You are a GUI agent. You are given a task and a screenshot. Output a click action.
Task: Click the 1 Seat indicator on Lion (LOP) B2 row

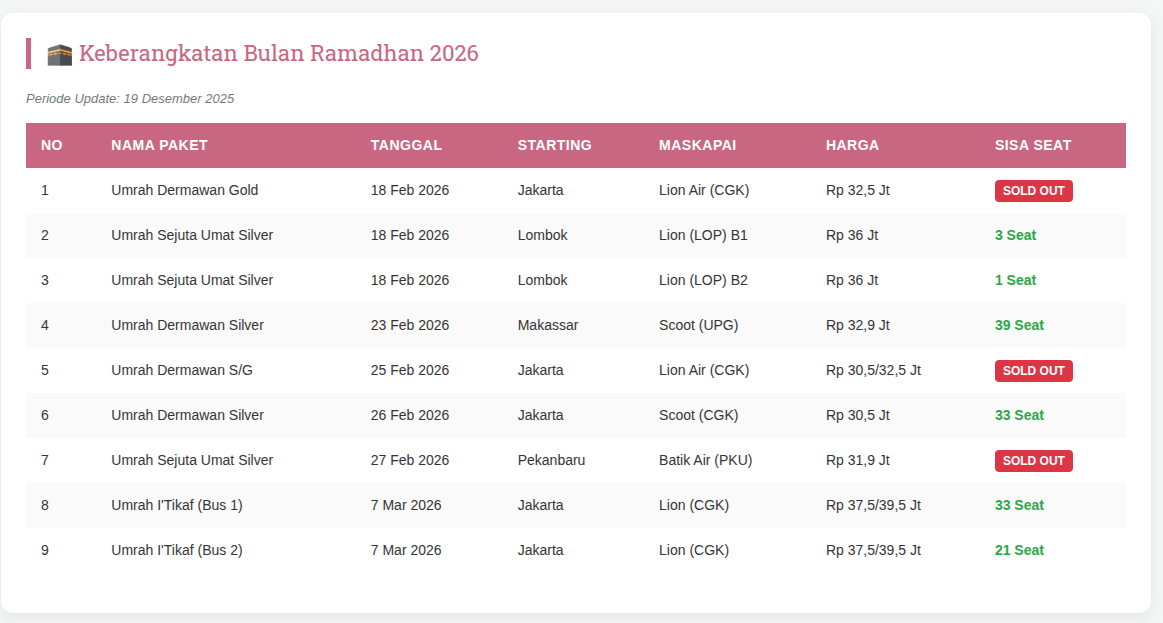1015,280
